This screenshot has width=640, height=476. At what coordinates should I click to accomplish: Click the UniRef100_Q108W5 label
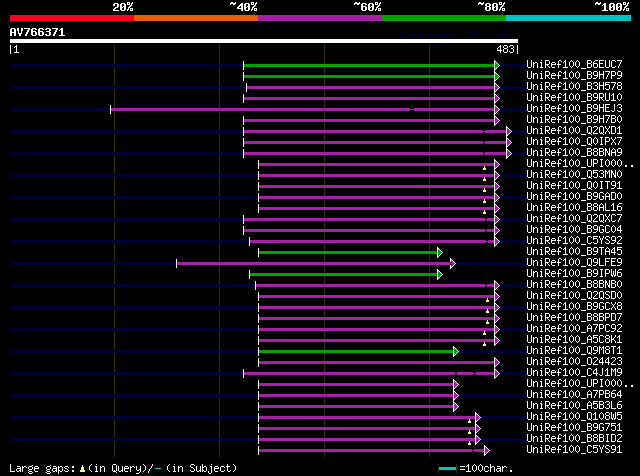574,417
